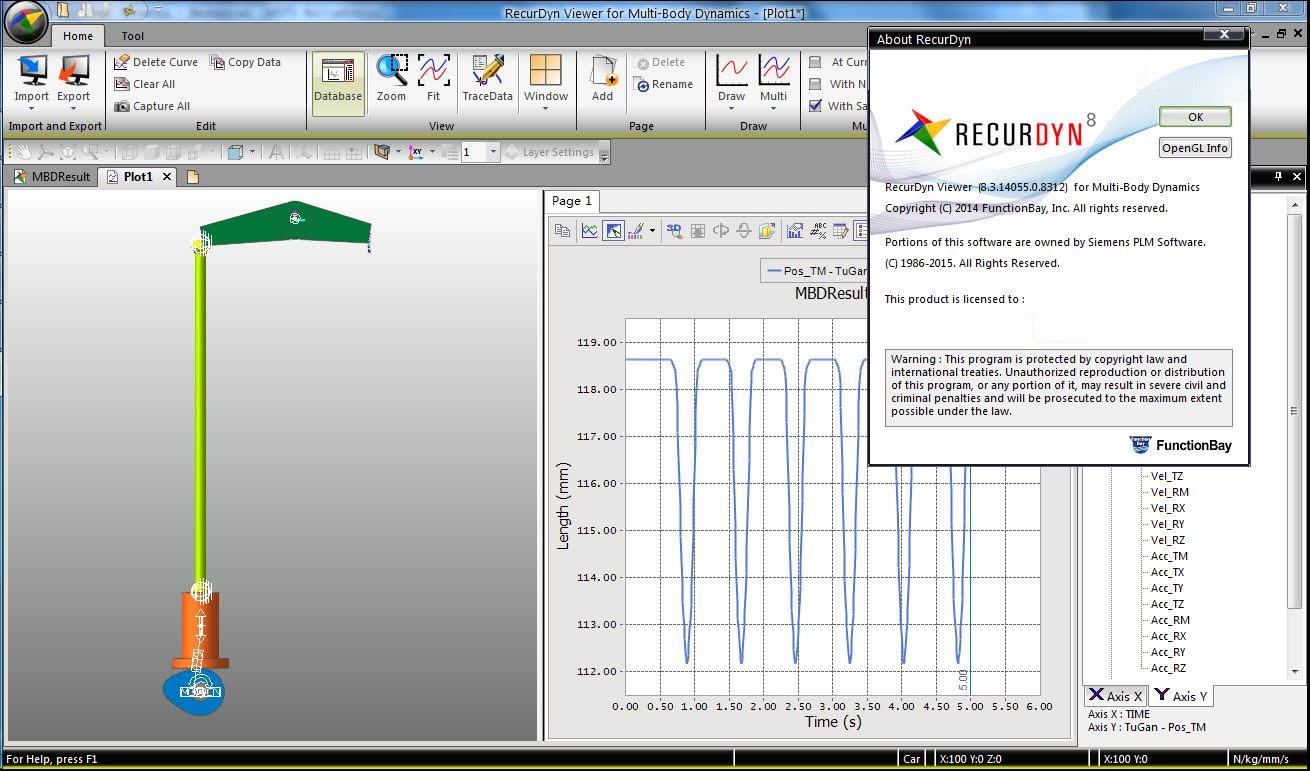
Task: Select Vel_RM in the database tree
Action: pos(1169,492)
